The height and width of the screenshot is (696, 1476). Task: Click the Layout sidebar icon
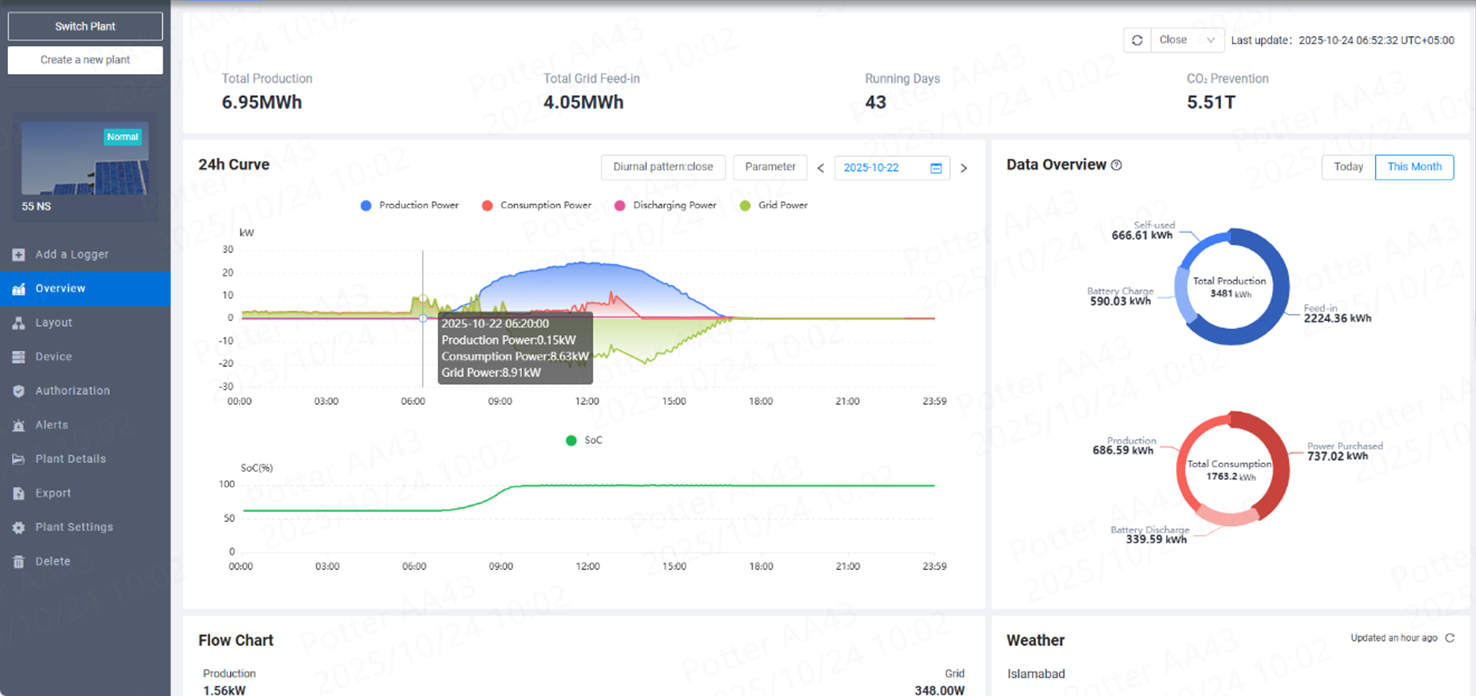tap(18, 323)
